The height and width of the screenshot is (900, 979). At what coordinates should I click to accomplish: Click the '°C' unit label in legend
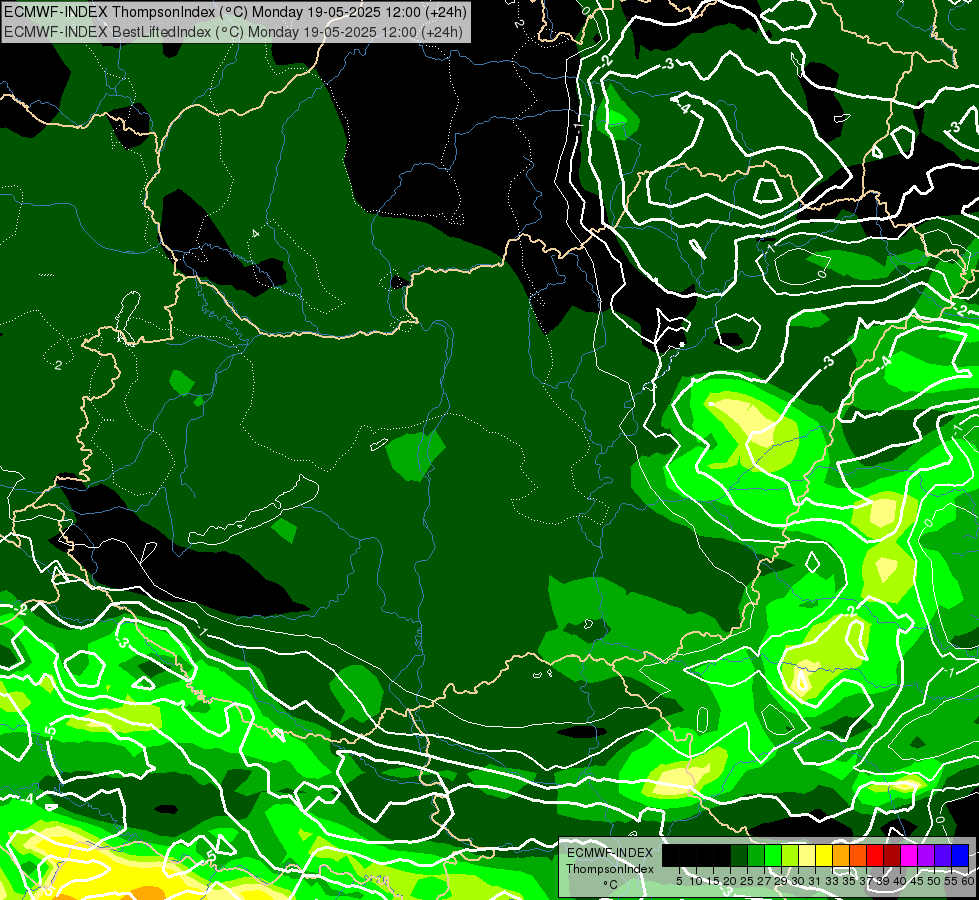611,885
